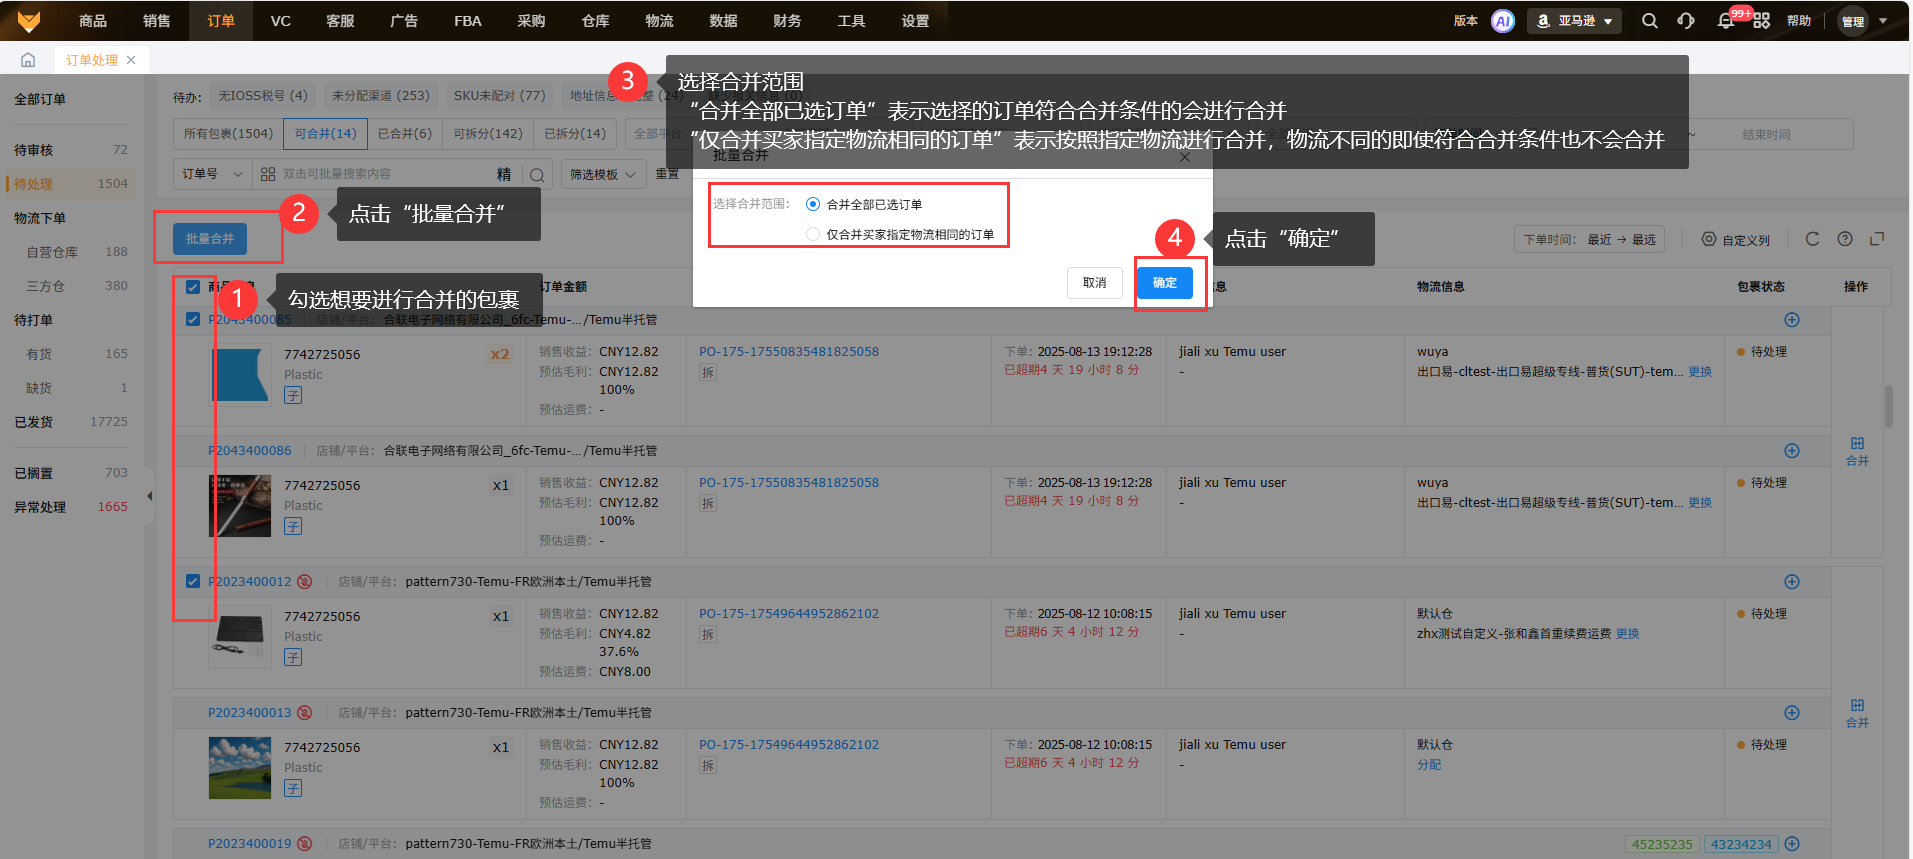Switch to the 所有包裹(1504) tab
The height and width of the screenshot is (859, 1913).
tap(228, 134)
